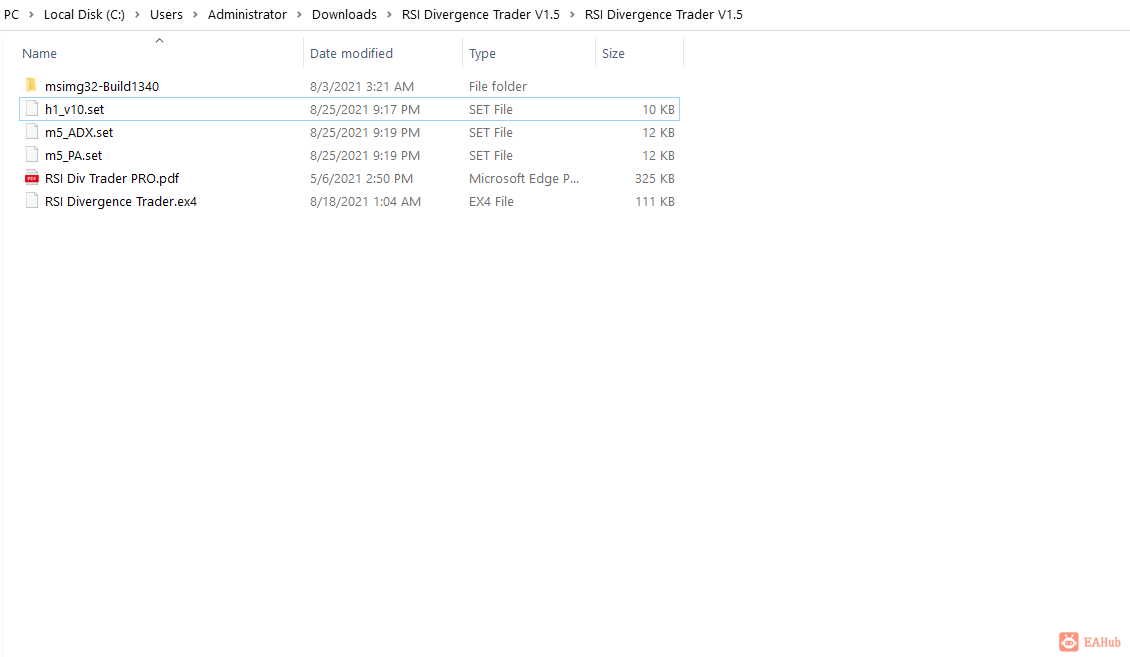Click the h1_v10.set file icon
This screenshot has width=1130, height=657.
click(31, 109)
